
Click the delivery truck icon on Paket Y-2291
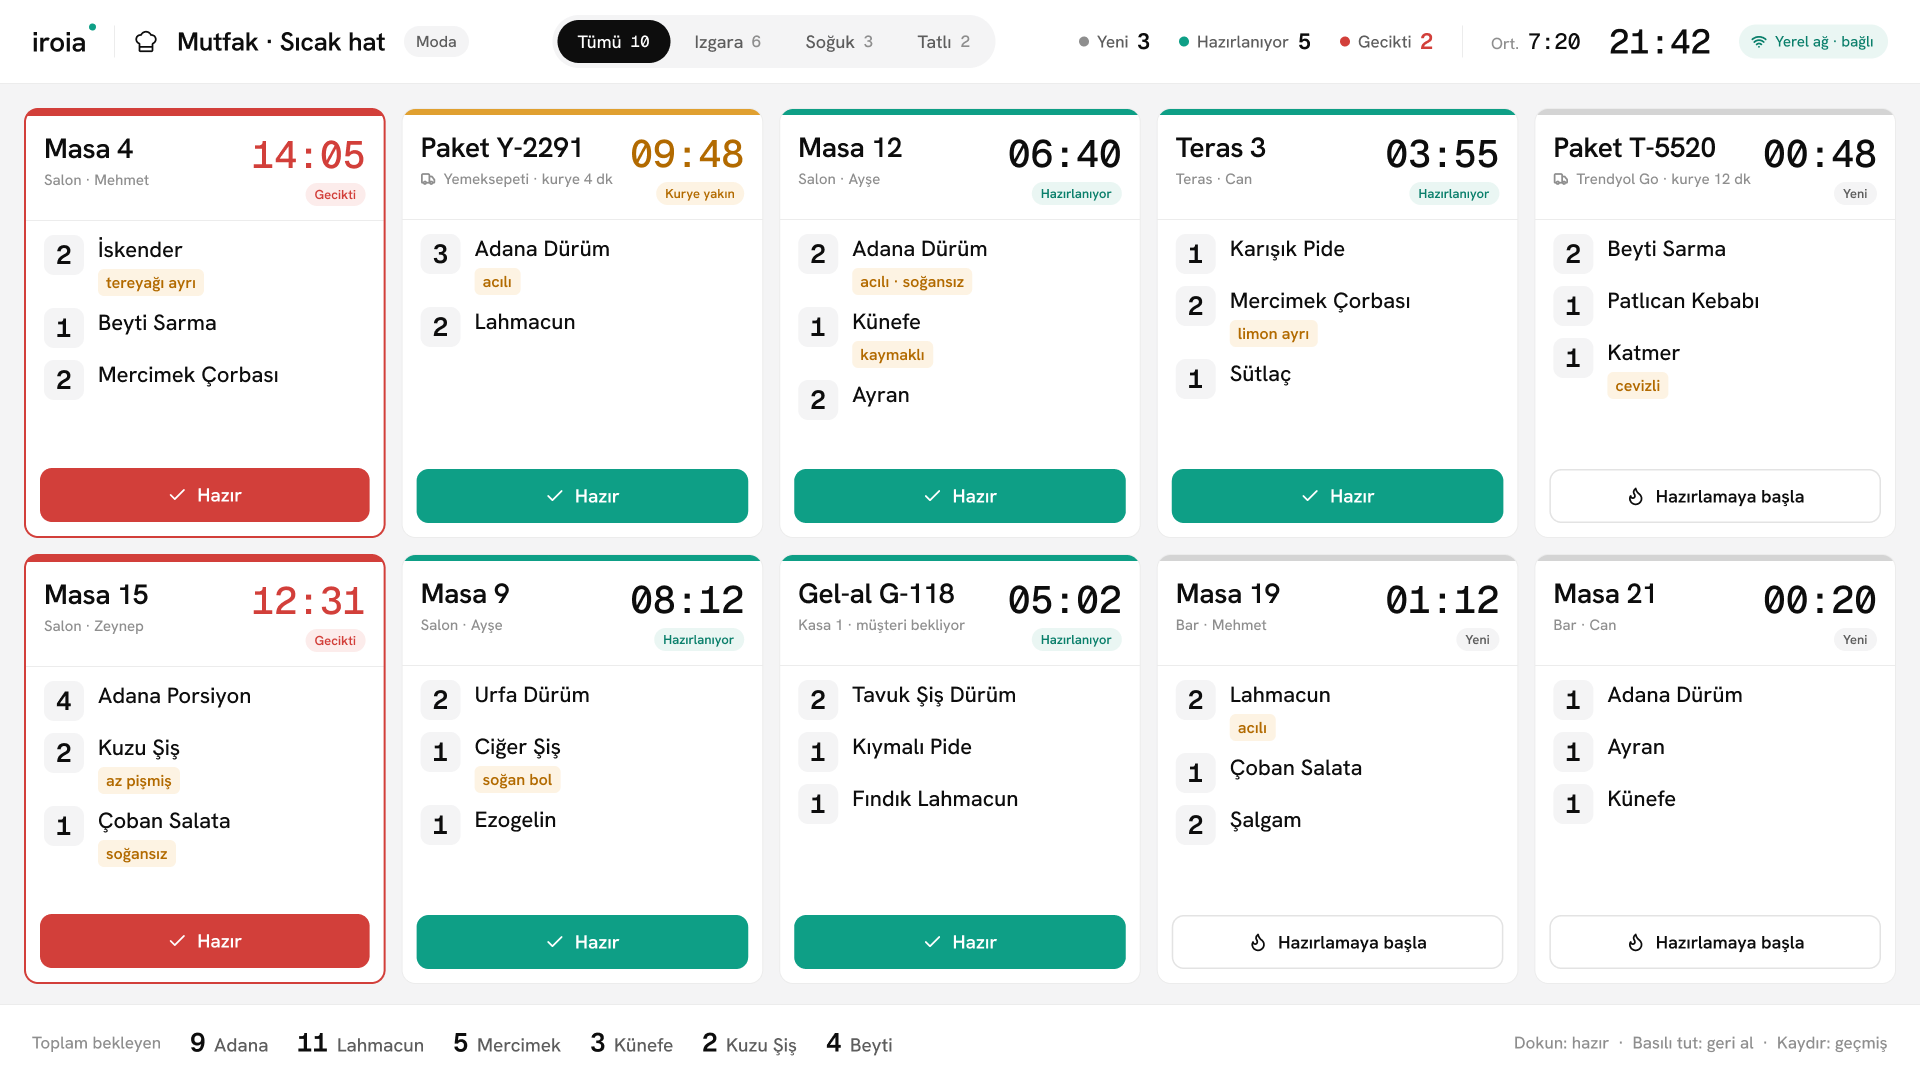tap(428, 179)
